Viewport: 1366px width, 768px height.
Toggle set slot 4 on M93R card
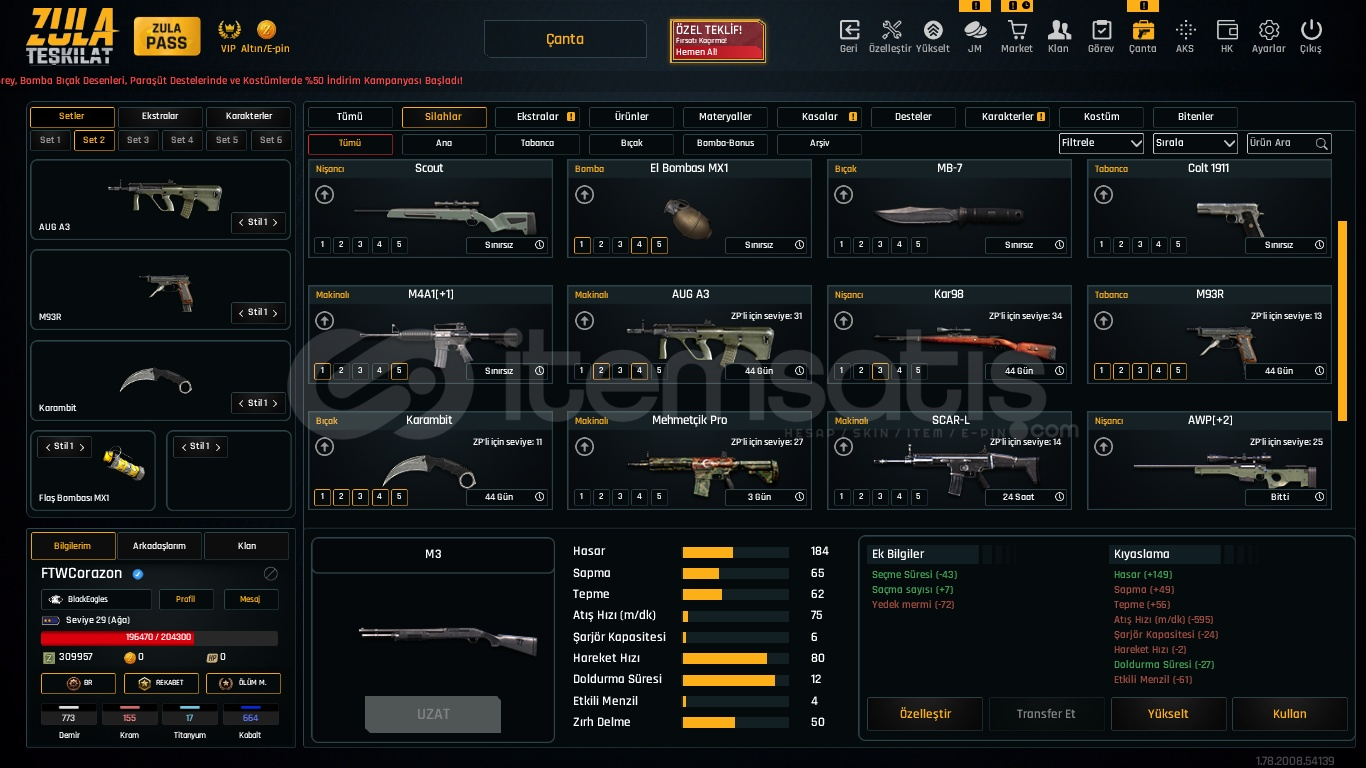coord(1159,371)
